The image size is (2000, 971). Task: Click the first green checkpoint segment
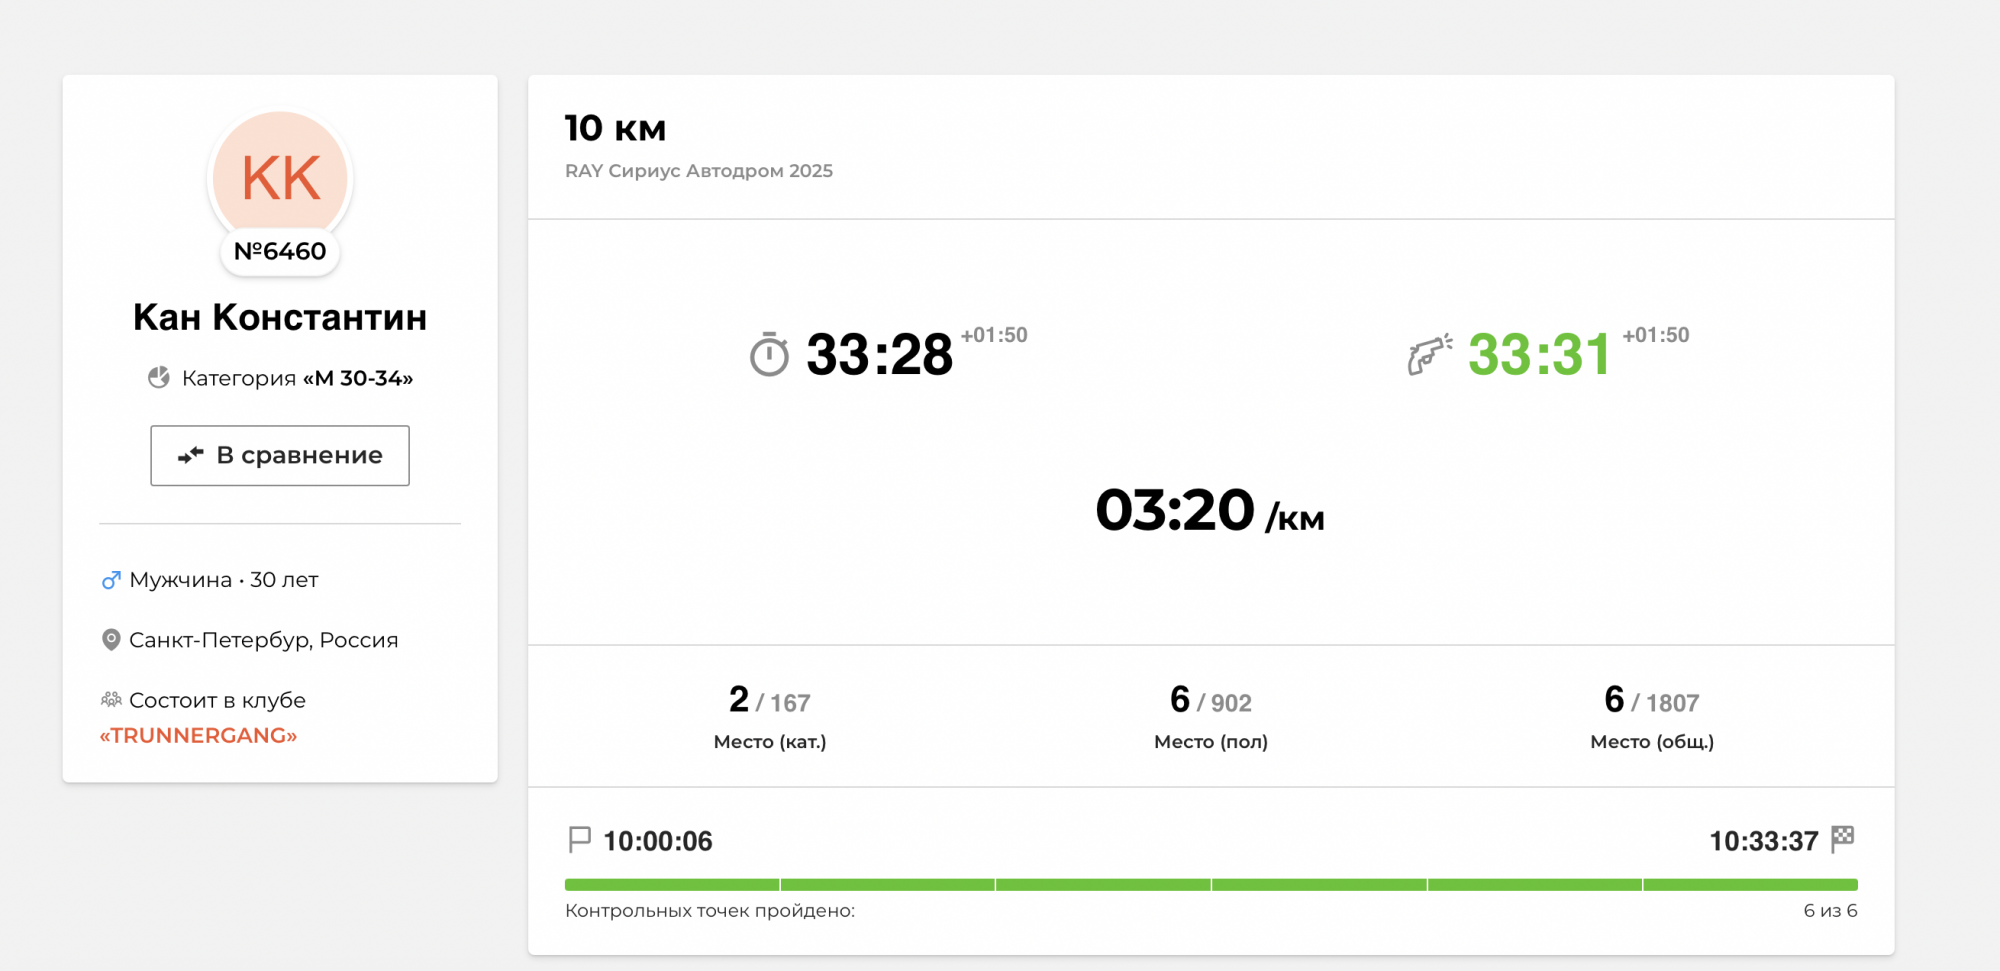pyautogui.click(x=672, y=885)
